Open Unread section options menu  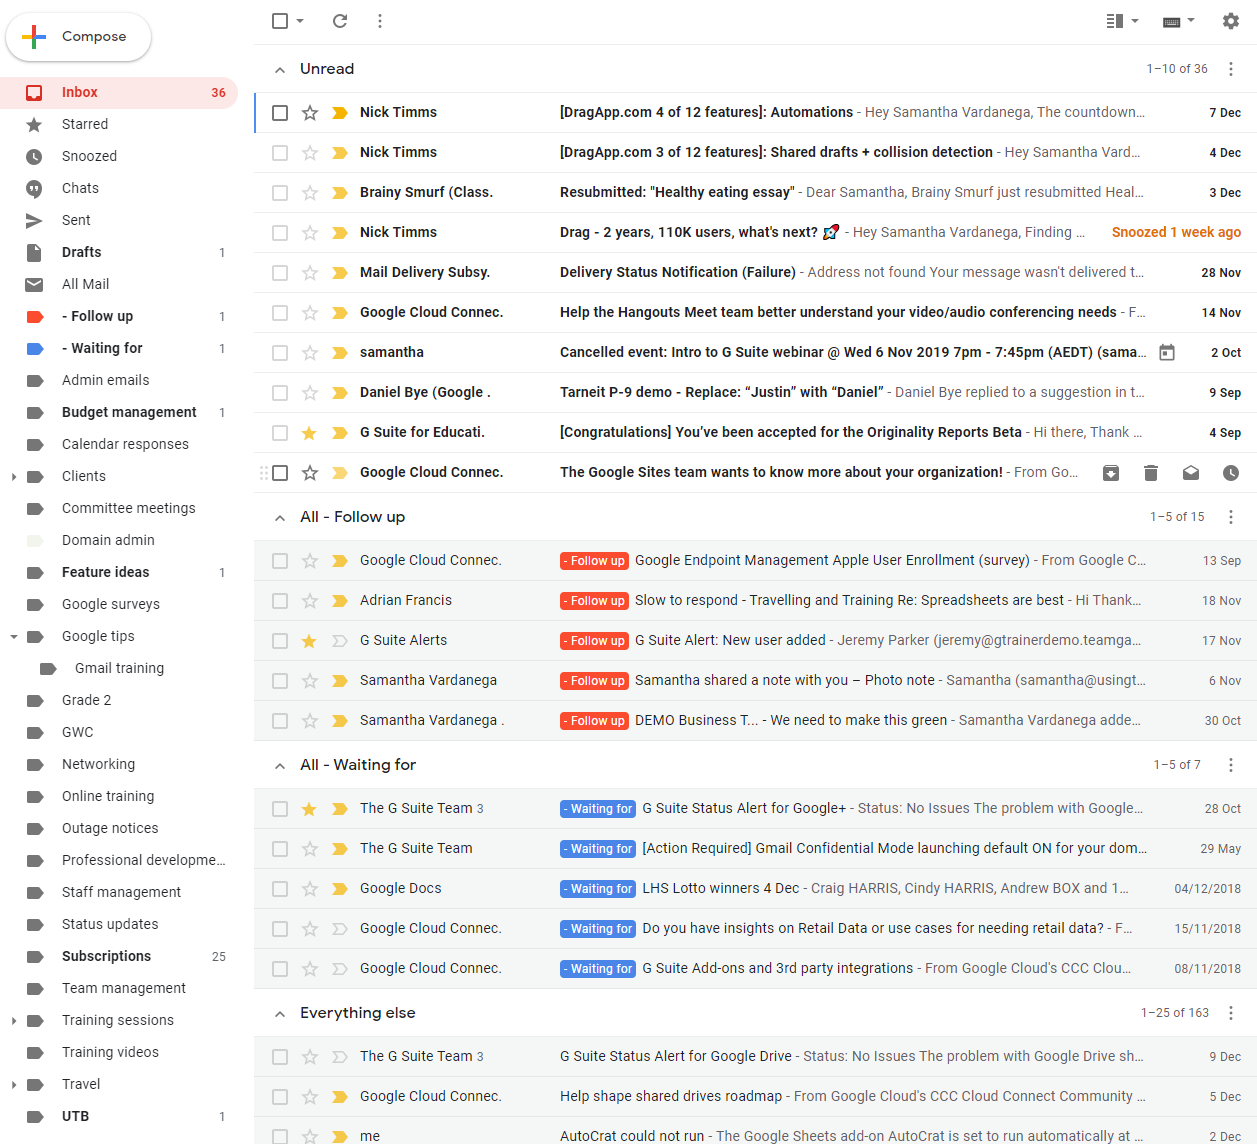pos(1231,69)
